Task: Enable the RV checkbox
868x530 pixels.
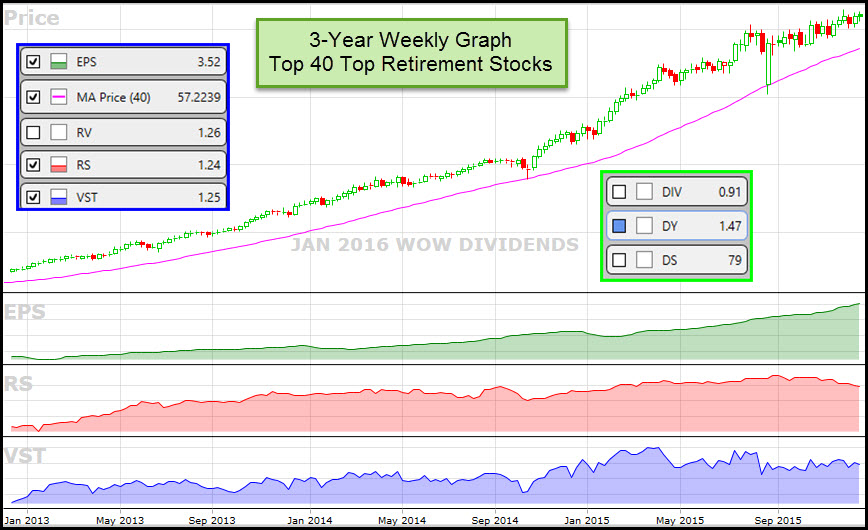Action: coord(33,132)
